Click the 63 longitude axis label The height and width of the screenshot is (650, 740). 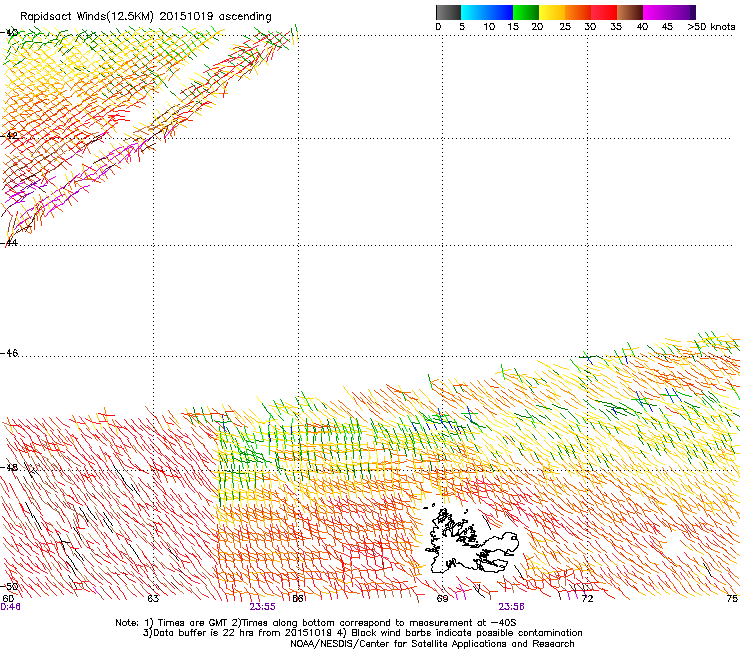153,599
